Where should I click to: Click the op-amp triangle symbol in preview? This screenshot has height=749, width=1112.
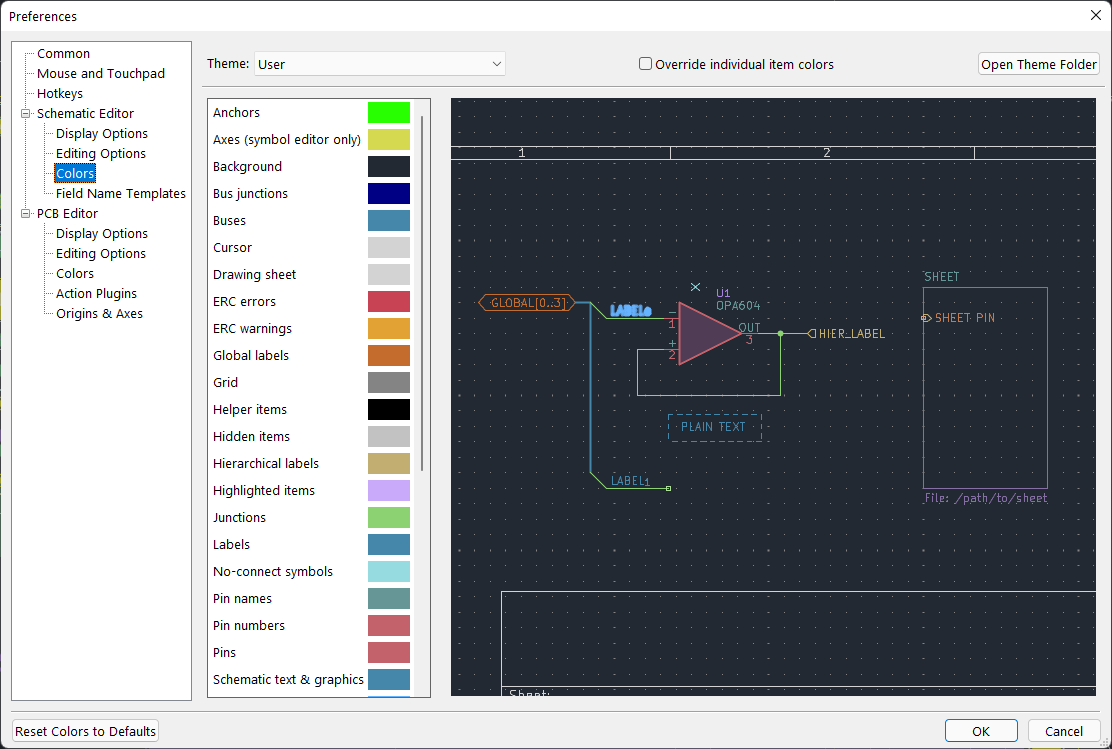click(709, 333)
